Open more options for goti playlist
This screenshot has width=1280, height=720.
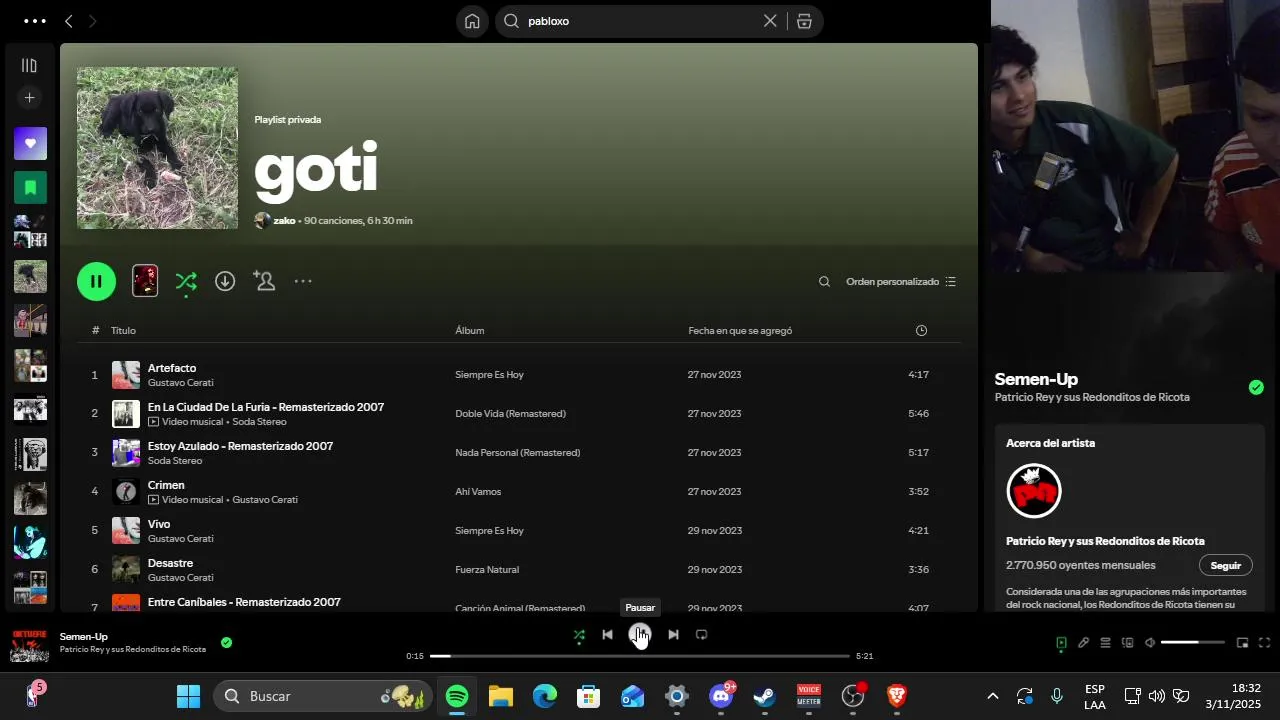pyautogui.click(x=303, y=281)
